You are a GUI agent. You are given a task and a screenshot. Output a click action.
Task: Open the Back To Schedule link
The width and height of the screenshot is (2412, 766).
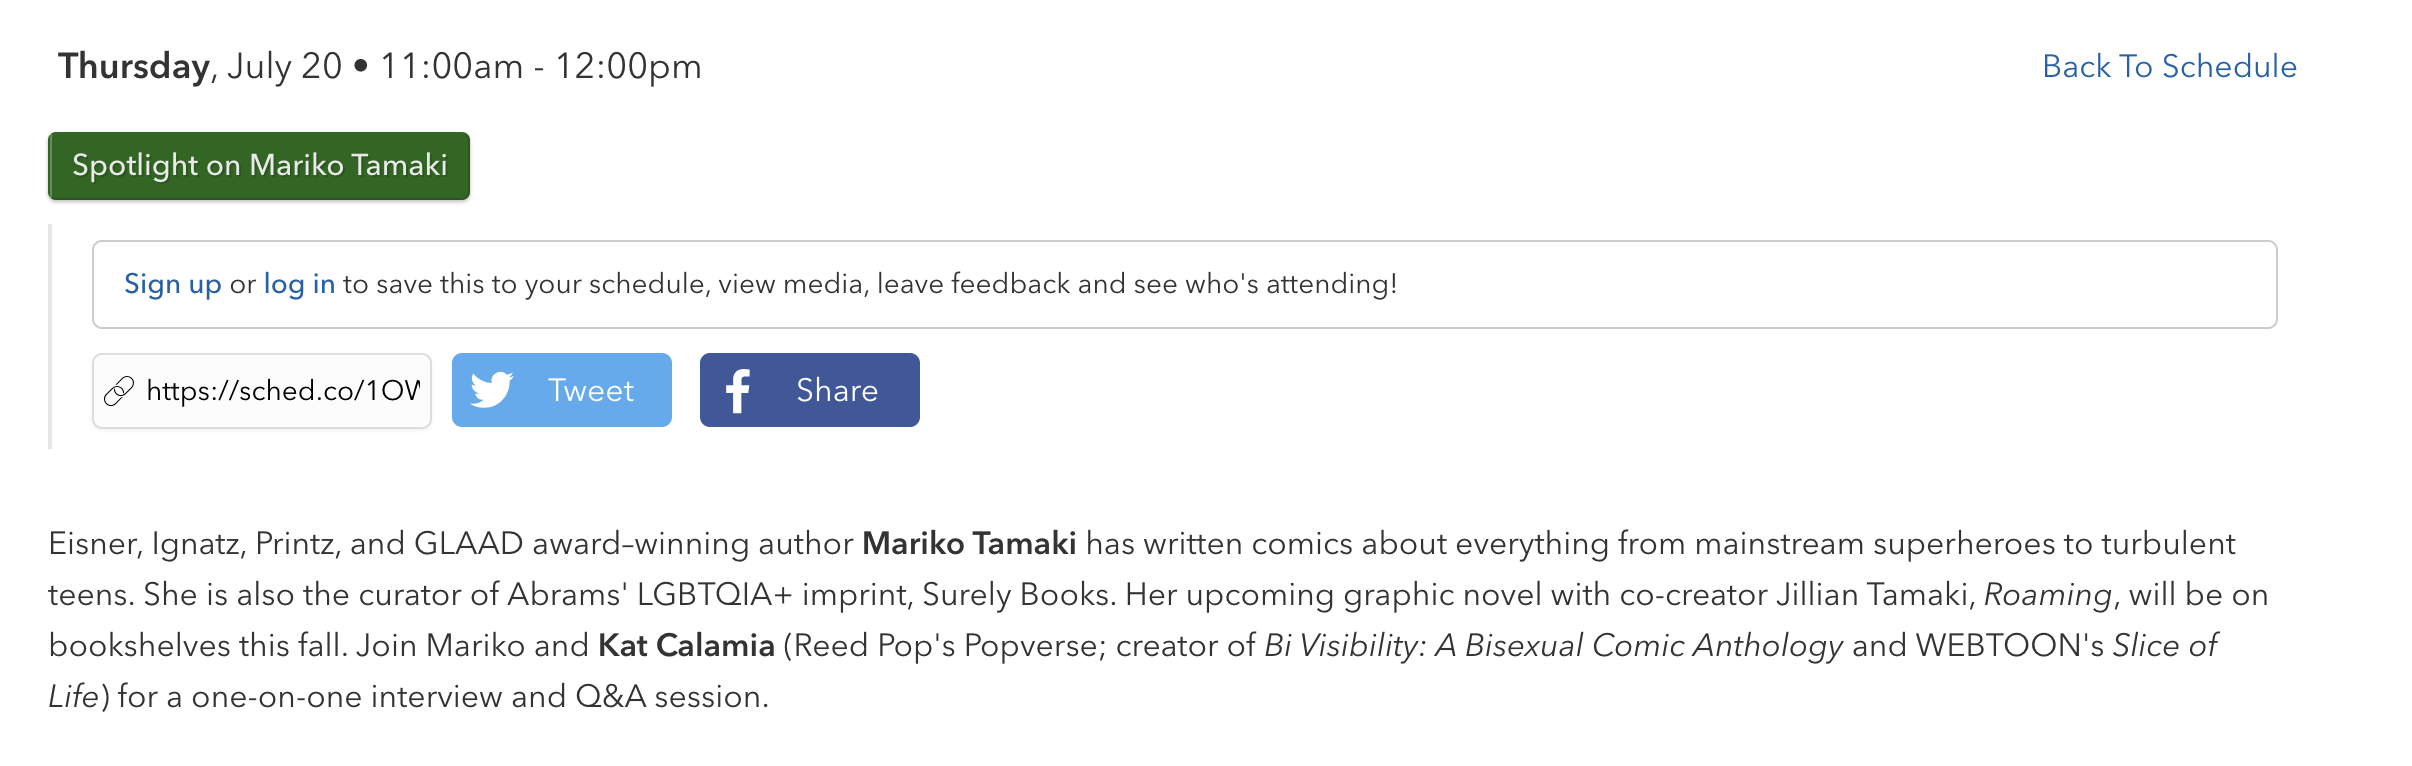tap(2169, 66)
